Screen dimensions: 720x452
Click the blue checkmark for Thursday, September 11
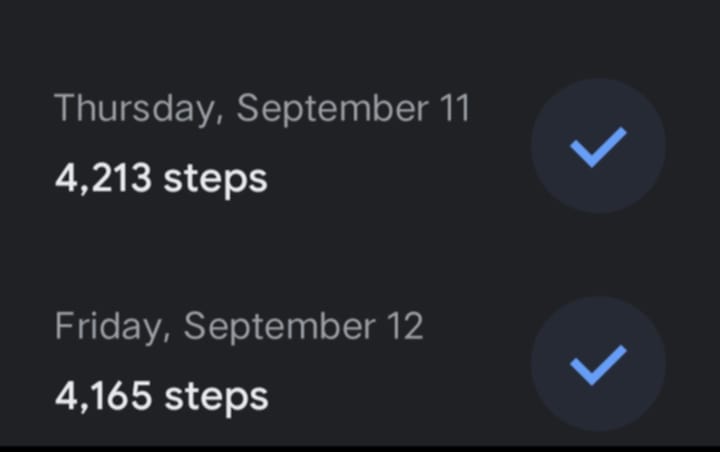[x=598, y=146]
